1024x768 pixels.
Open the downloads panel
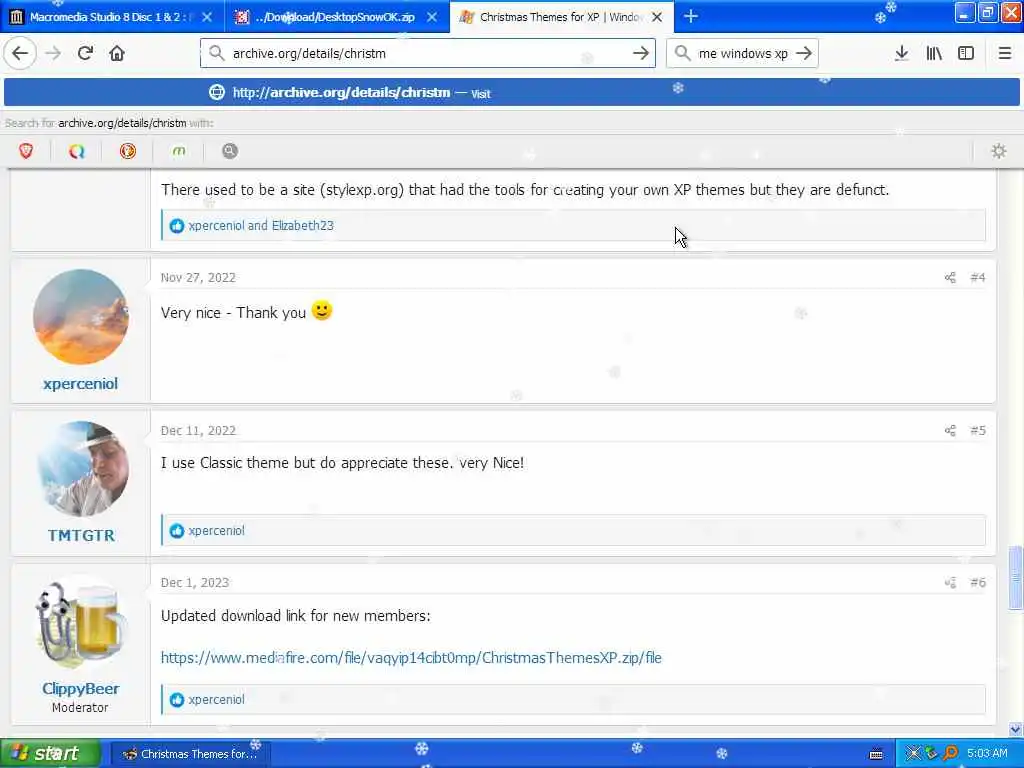coord(902,54)
